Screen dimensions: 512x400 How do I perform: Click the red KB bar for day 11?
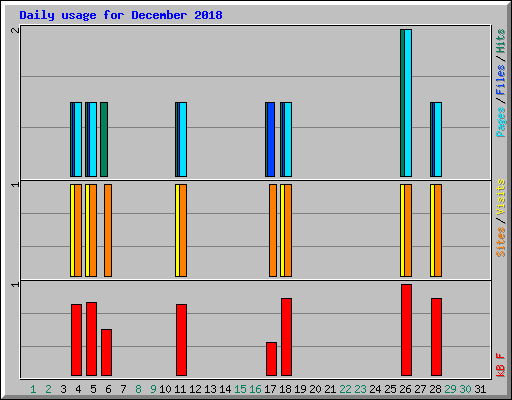pos(181,340)
